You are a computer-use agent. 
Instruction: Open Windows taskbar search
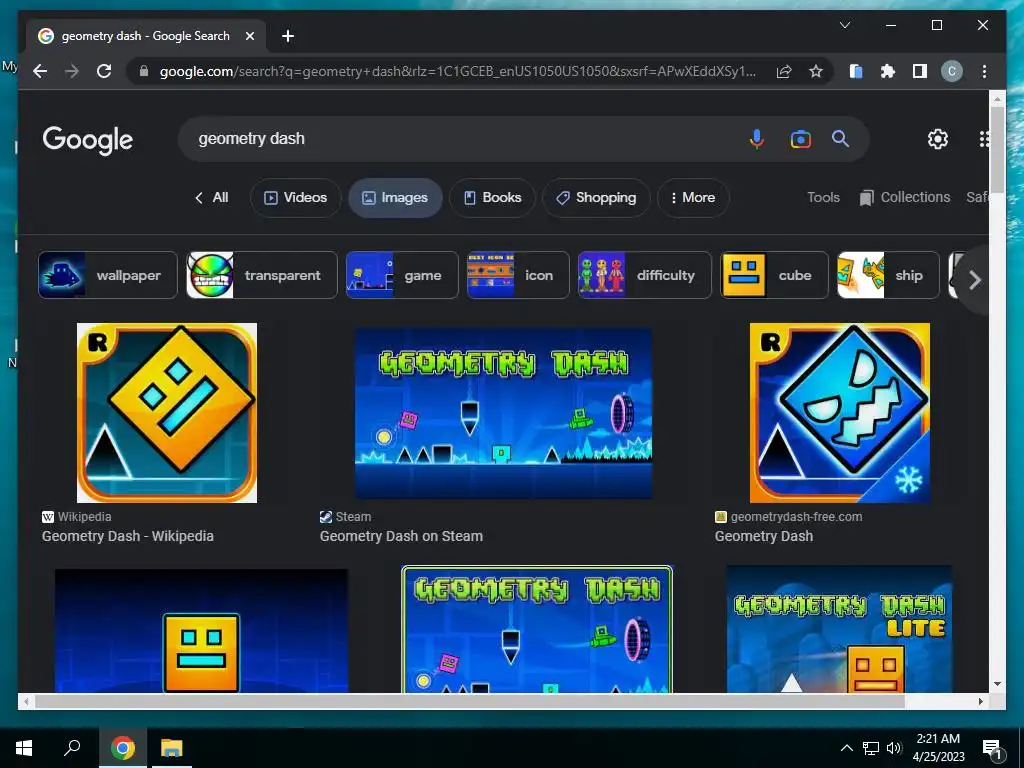tap(72, 748)
